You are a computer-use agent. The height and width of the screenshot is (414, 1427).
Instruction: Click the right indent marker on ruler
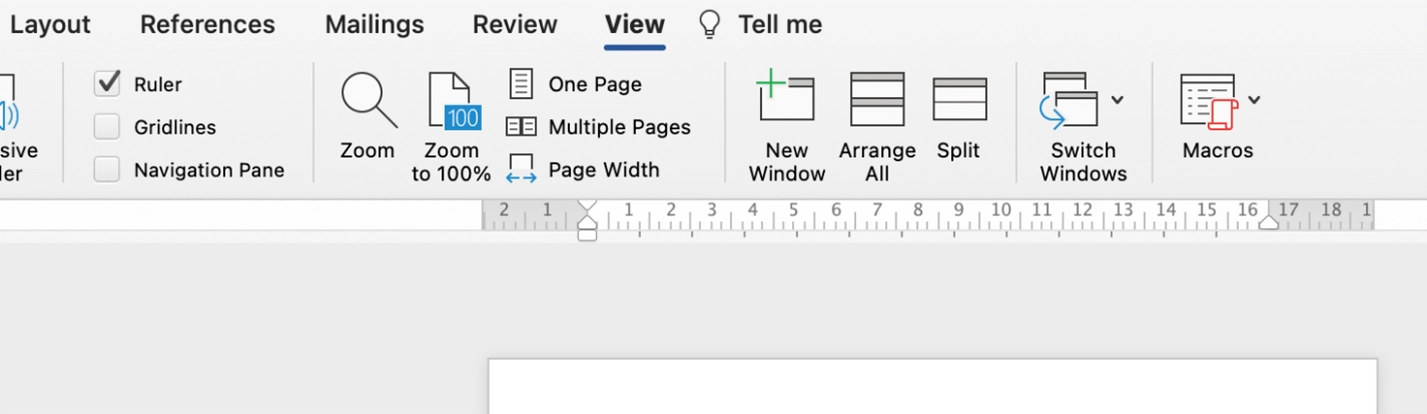(x=1268, y=222)
